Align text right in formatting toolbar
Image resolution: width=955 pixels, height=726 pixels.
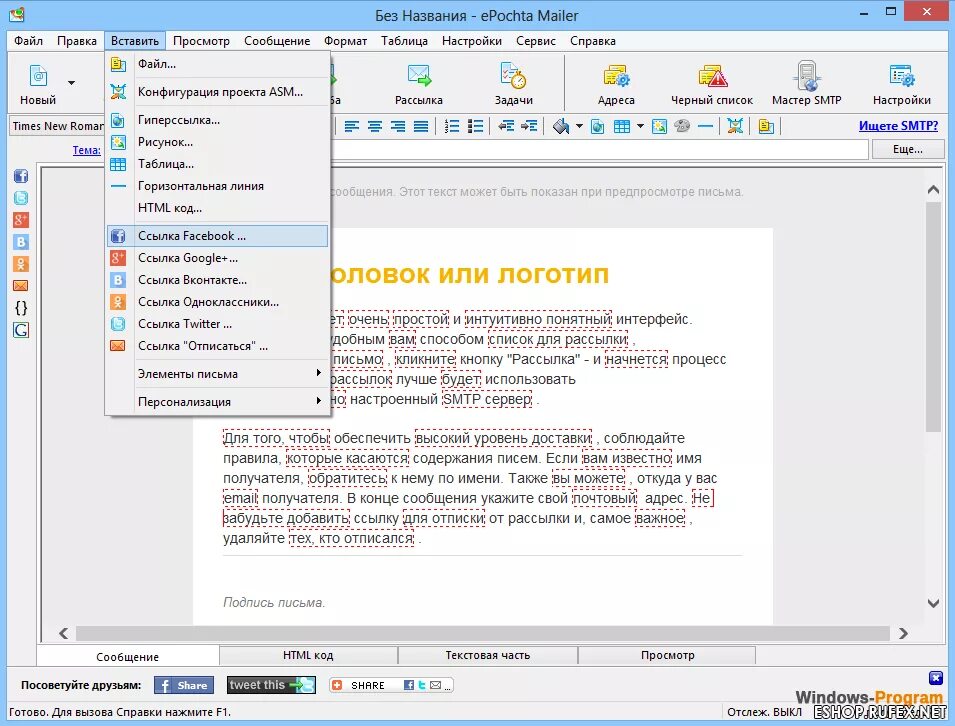click(398, 126)
